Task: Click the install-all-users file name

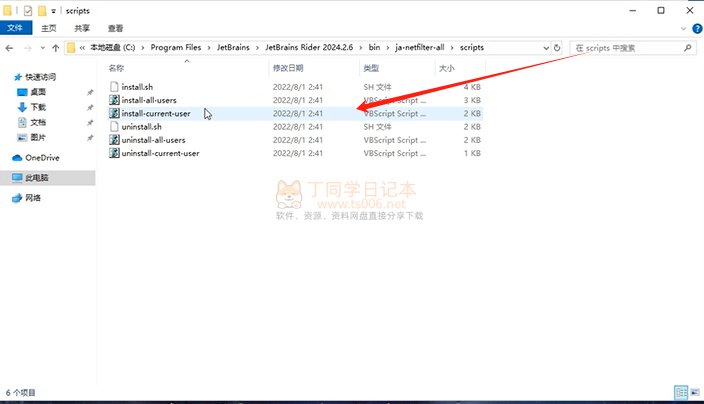Action: (x=149, y=100)
